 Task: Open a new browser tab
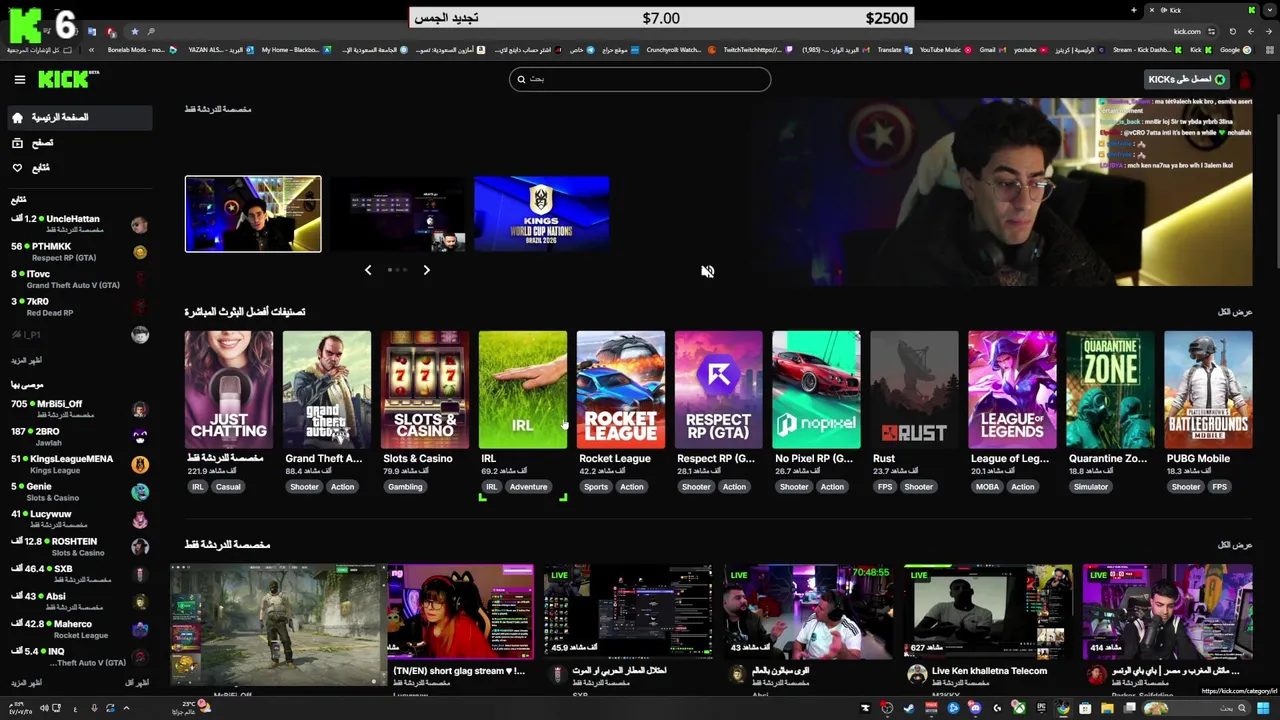1133,10
